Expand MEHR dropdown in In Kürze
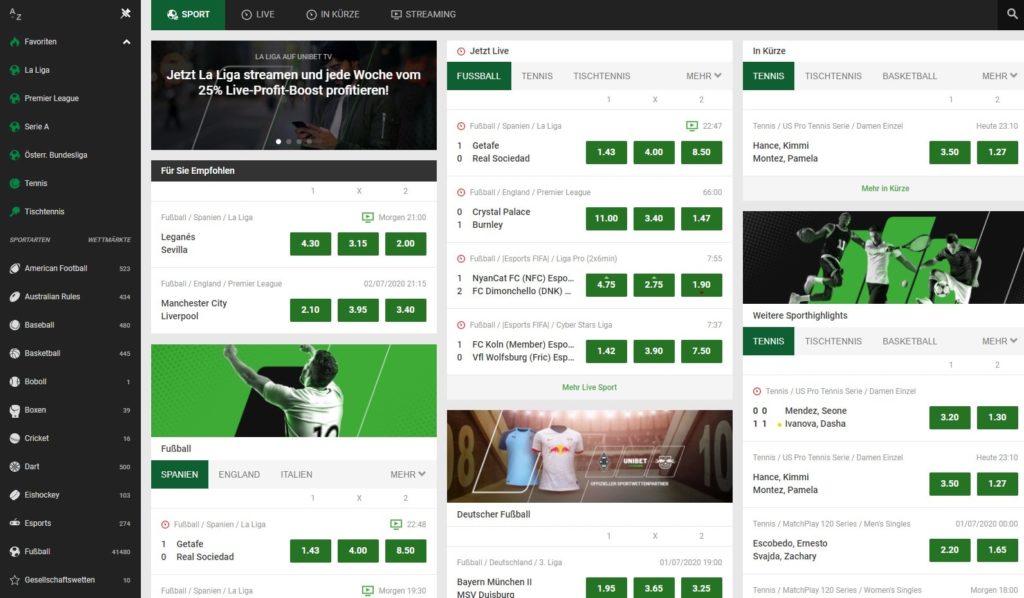Image resolution: width=1024 pixels, height=598 pixels. [x=999, y=76]
